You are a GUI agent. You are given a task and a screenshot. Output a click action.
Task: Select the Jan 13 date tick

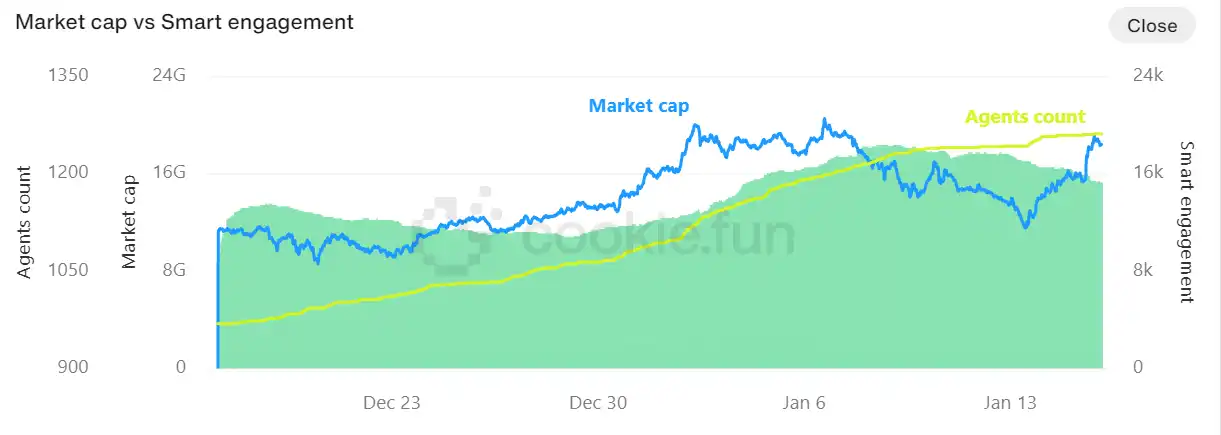(x=1010, y=403)
